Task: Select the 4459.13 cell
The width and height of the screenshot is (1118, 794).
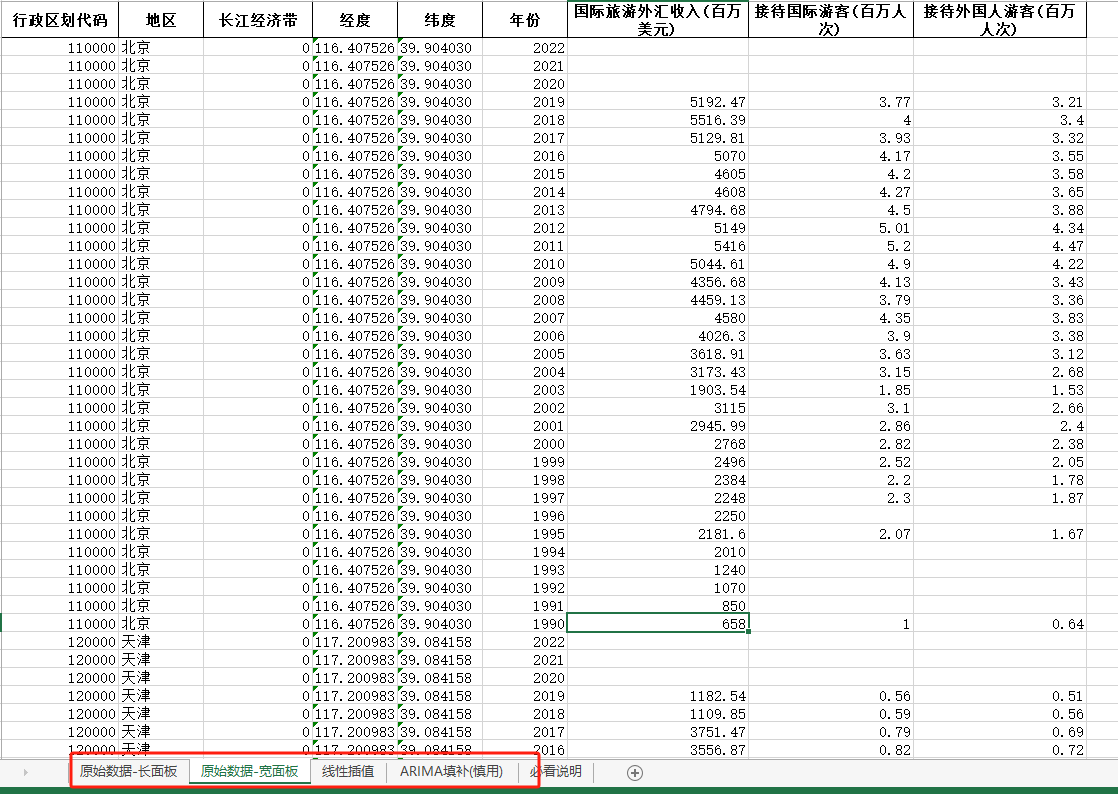Action: click(658, 300)
